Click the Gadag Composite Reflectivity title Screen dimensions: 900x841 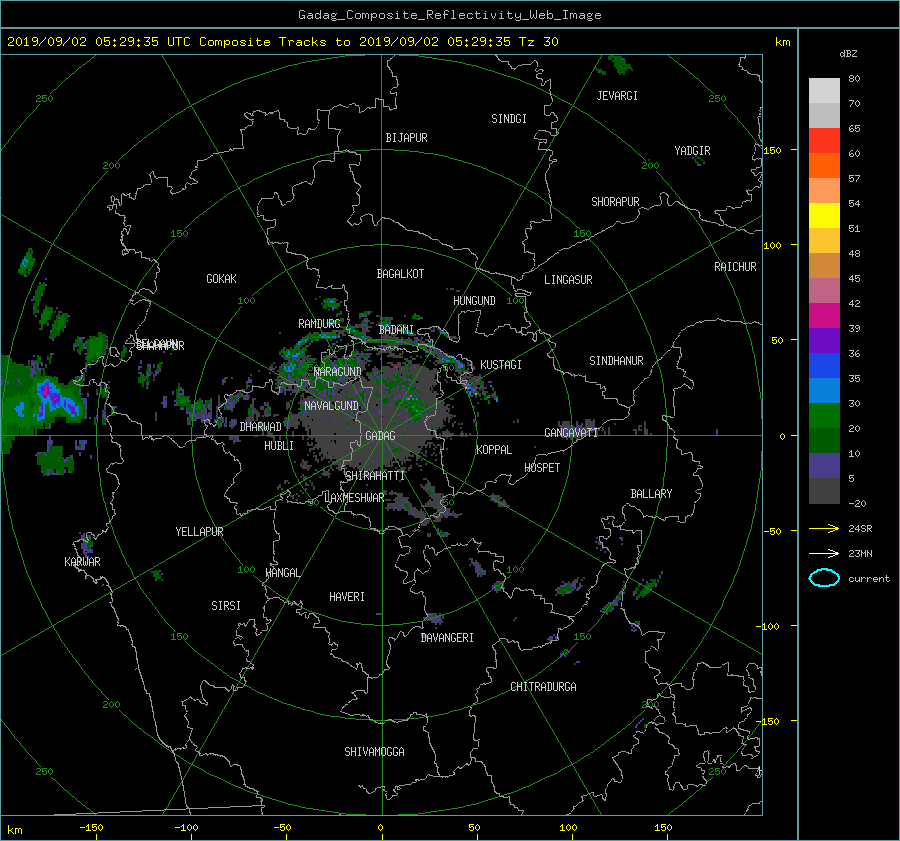point(449,15)
